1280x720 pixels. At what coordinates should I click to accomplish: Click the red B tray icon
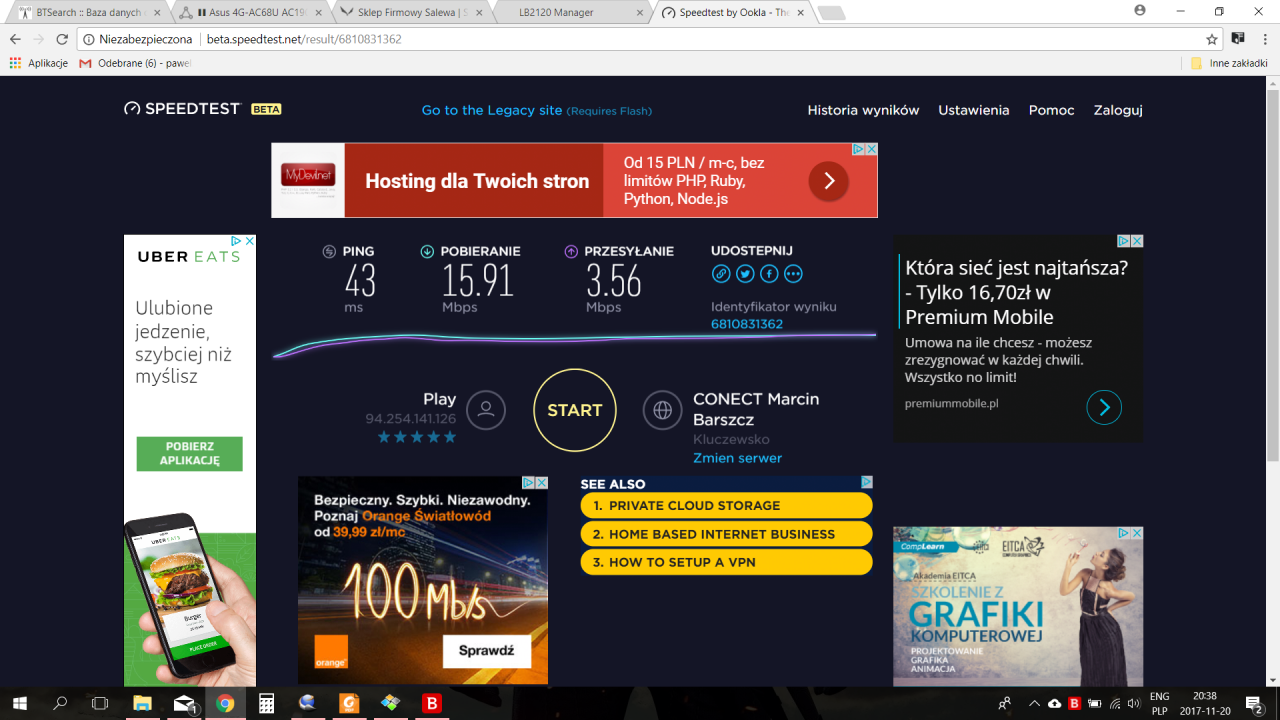[1074, 703]
